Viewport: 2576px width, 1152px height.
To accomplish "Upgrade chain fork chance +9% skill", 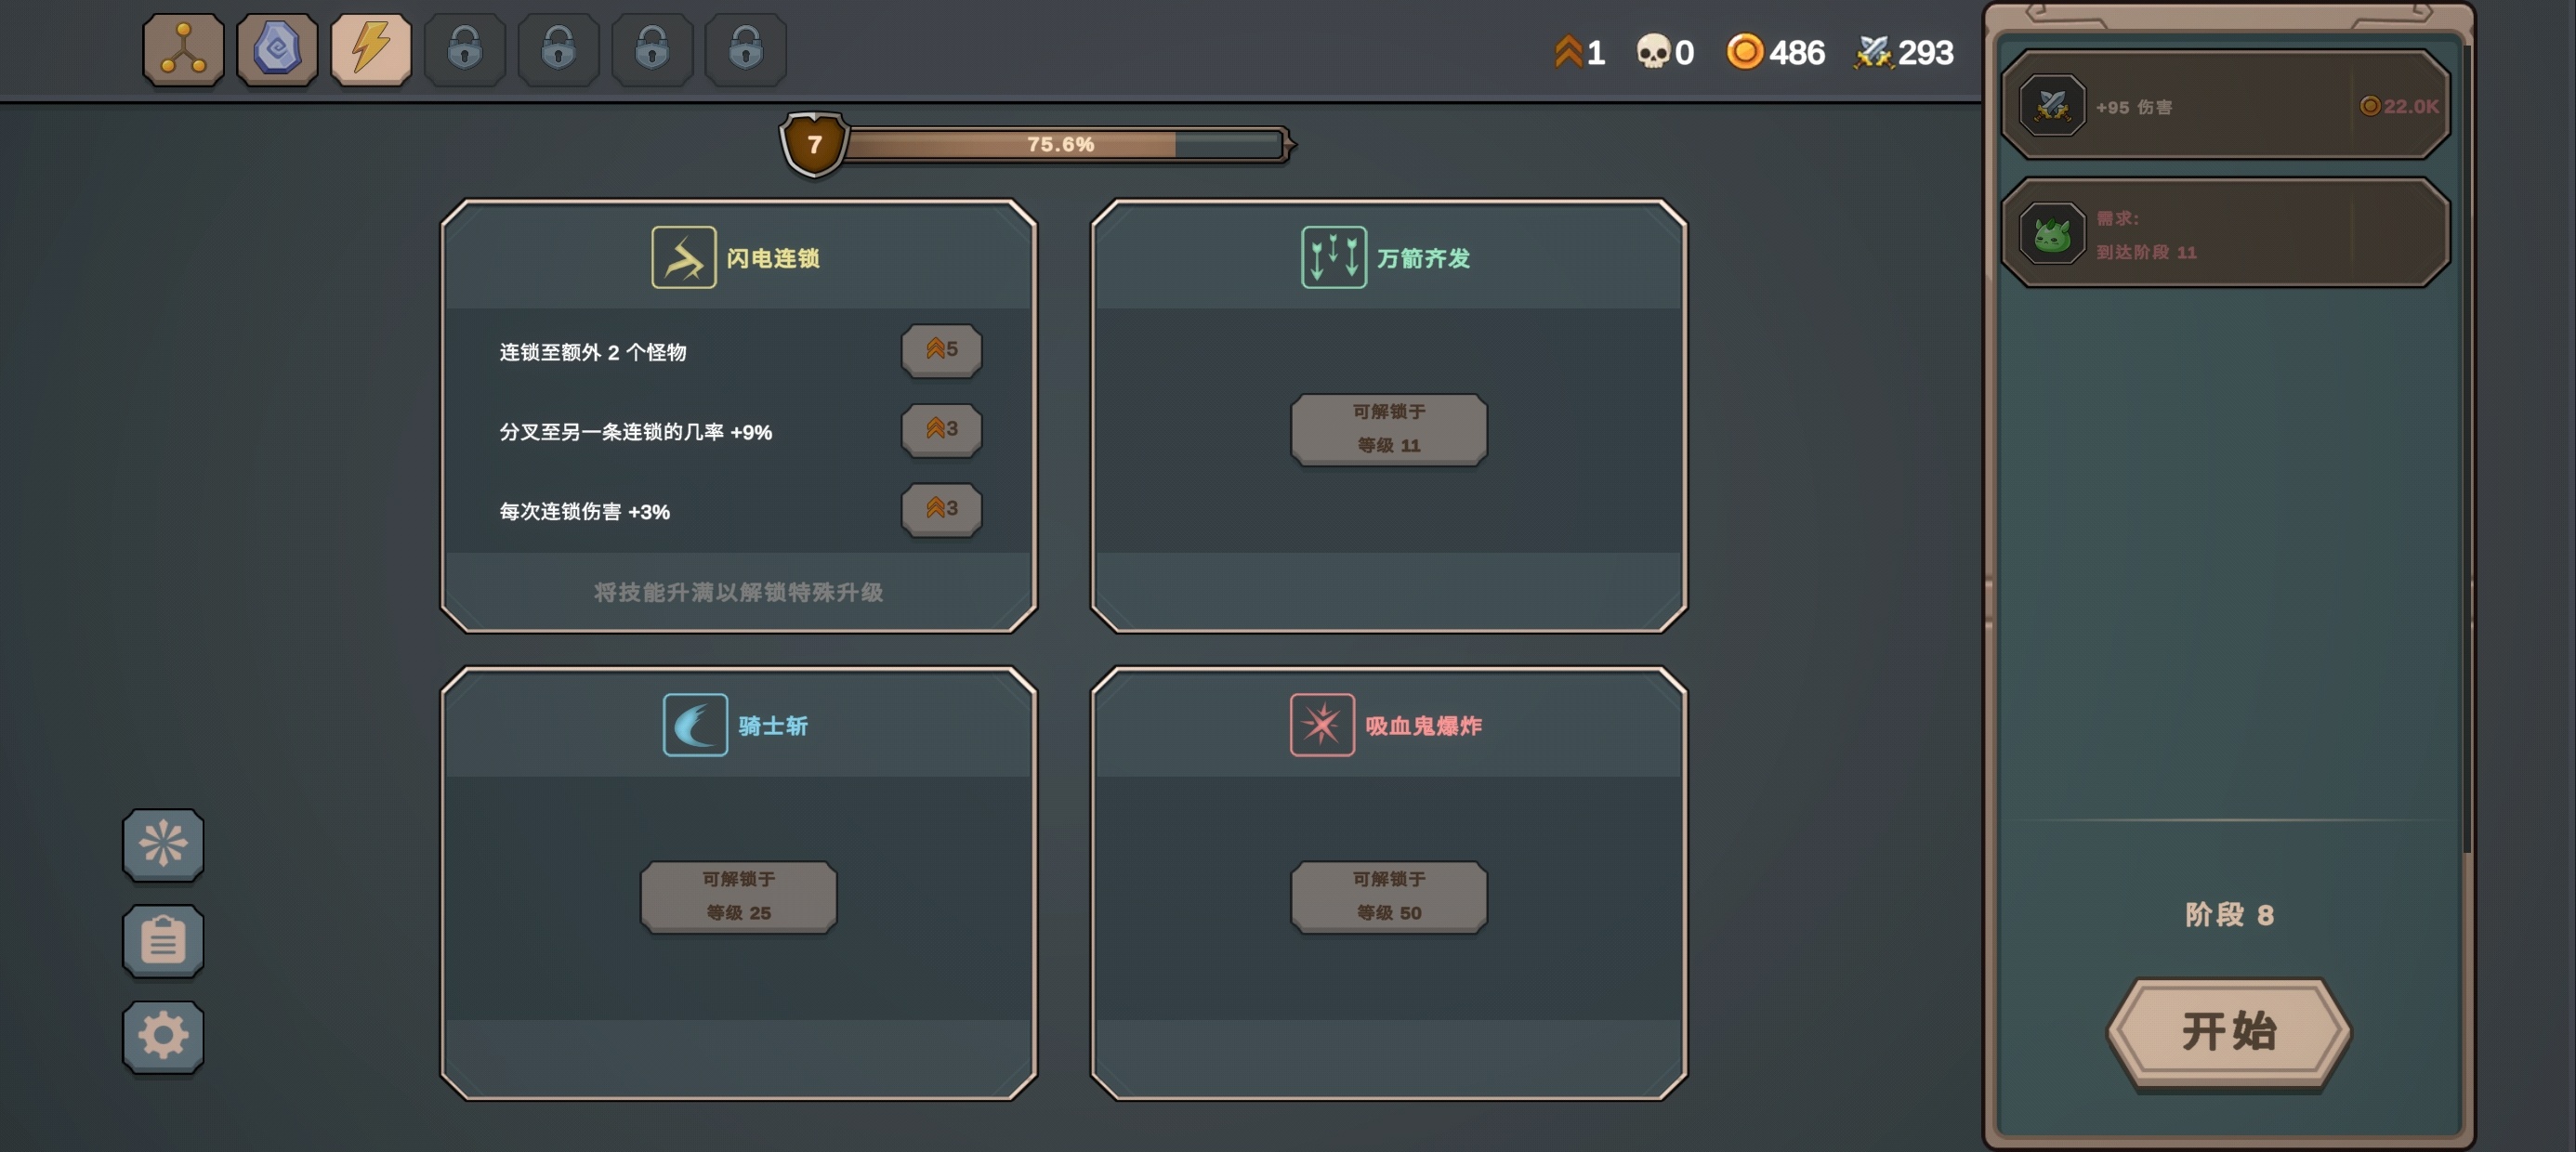I will (x=942, y=430).
